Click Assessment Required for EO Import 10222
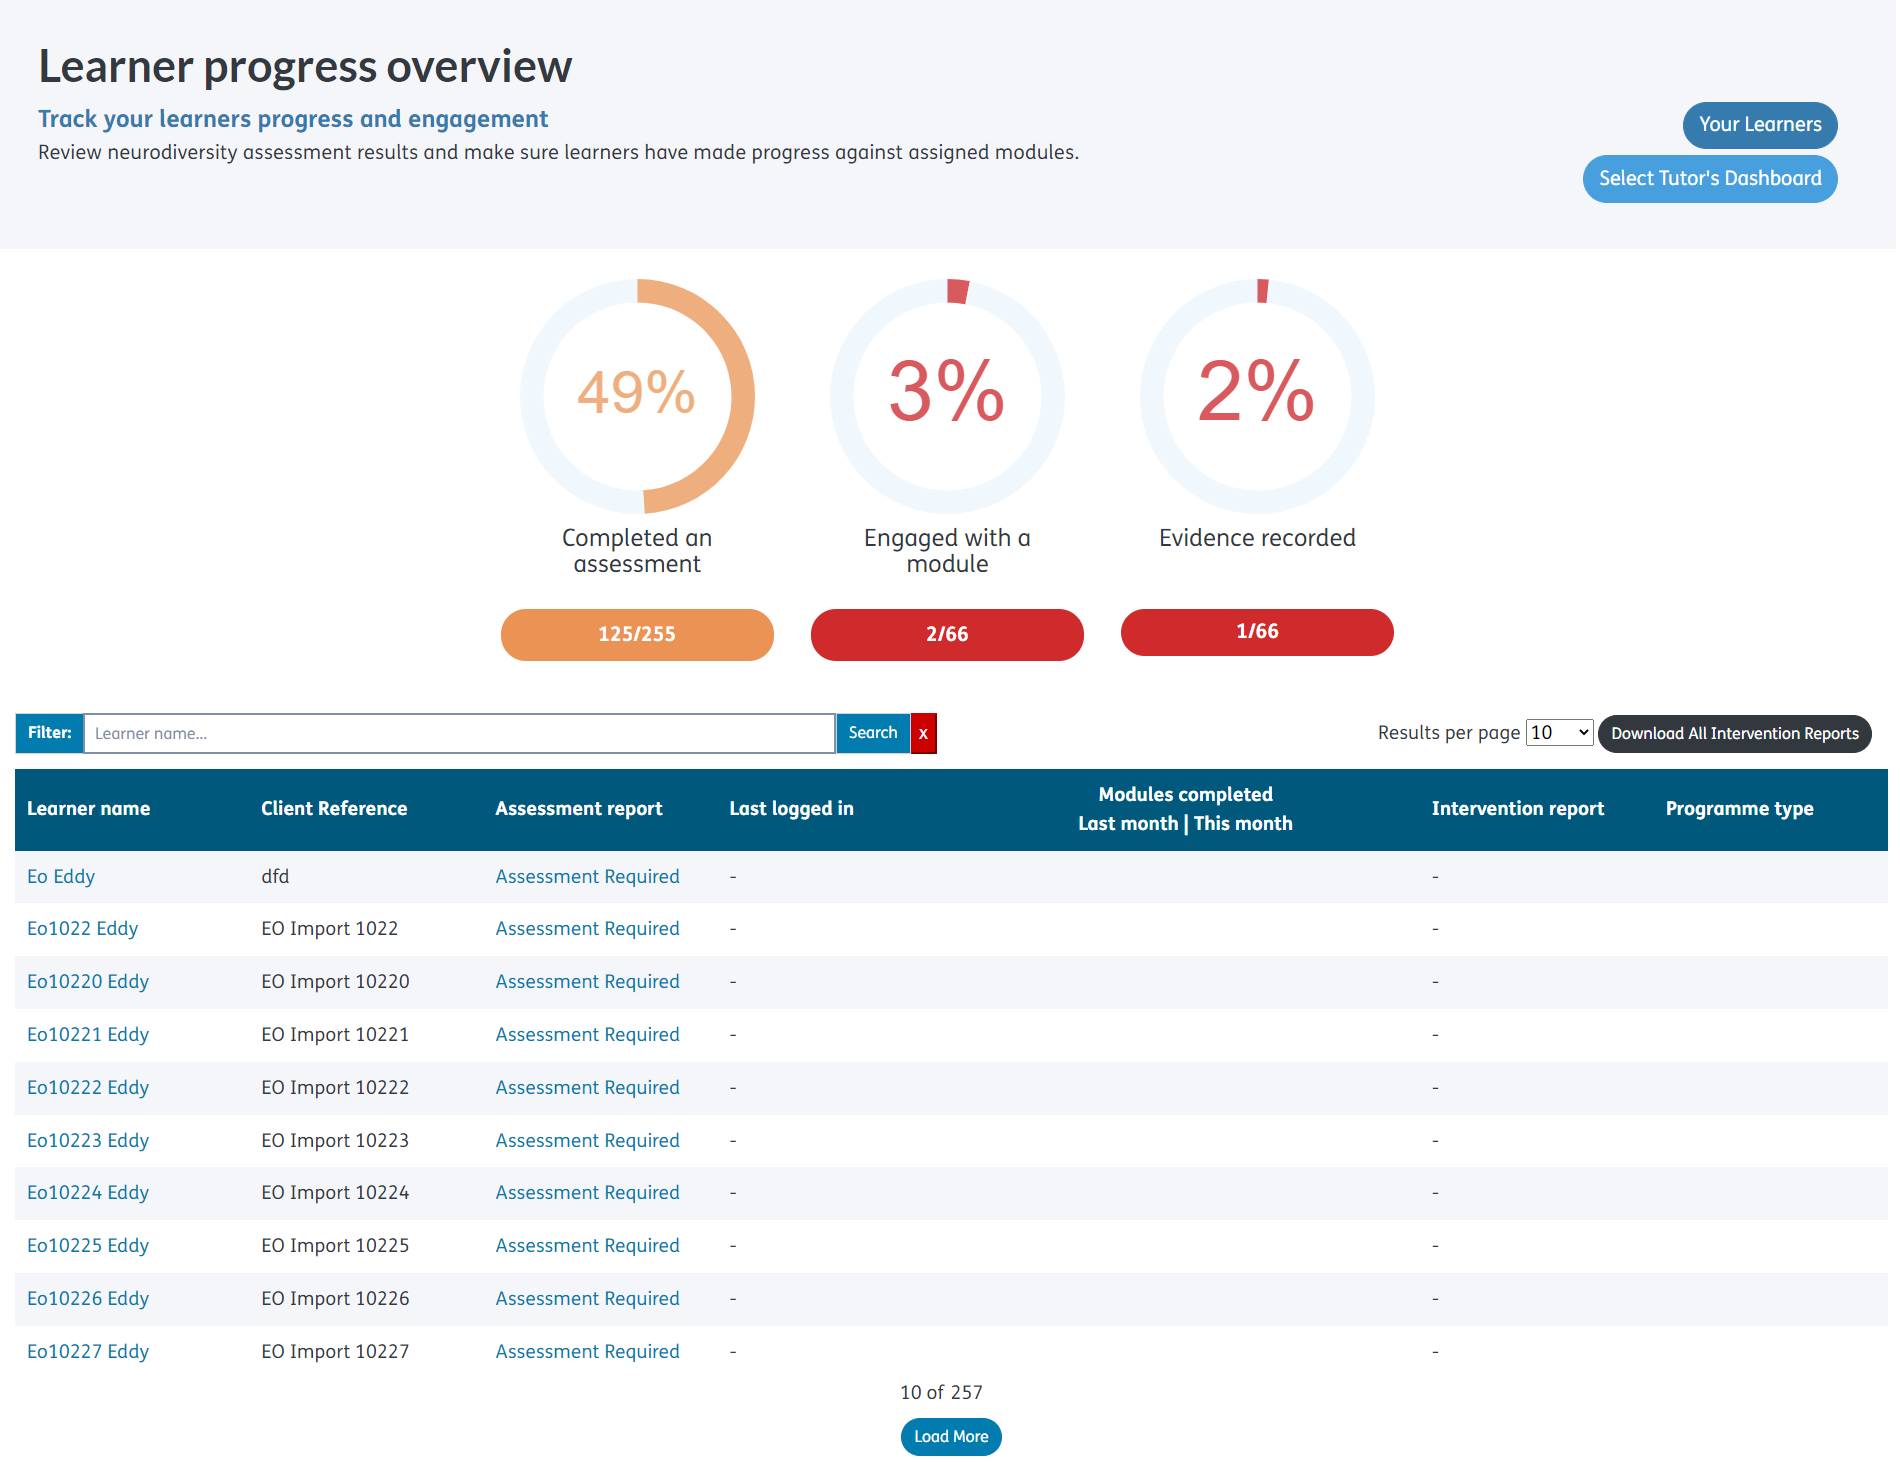The image size is (1900, 1462). click(x=587, y=1088)
